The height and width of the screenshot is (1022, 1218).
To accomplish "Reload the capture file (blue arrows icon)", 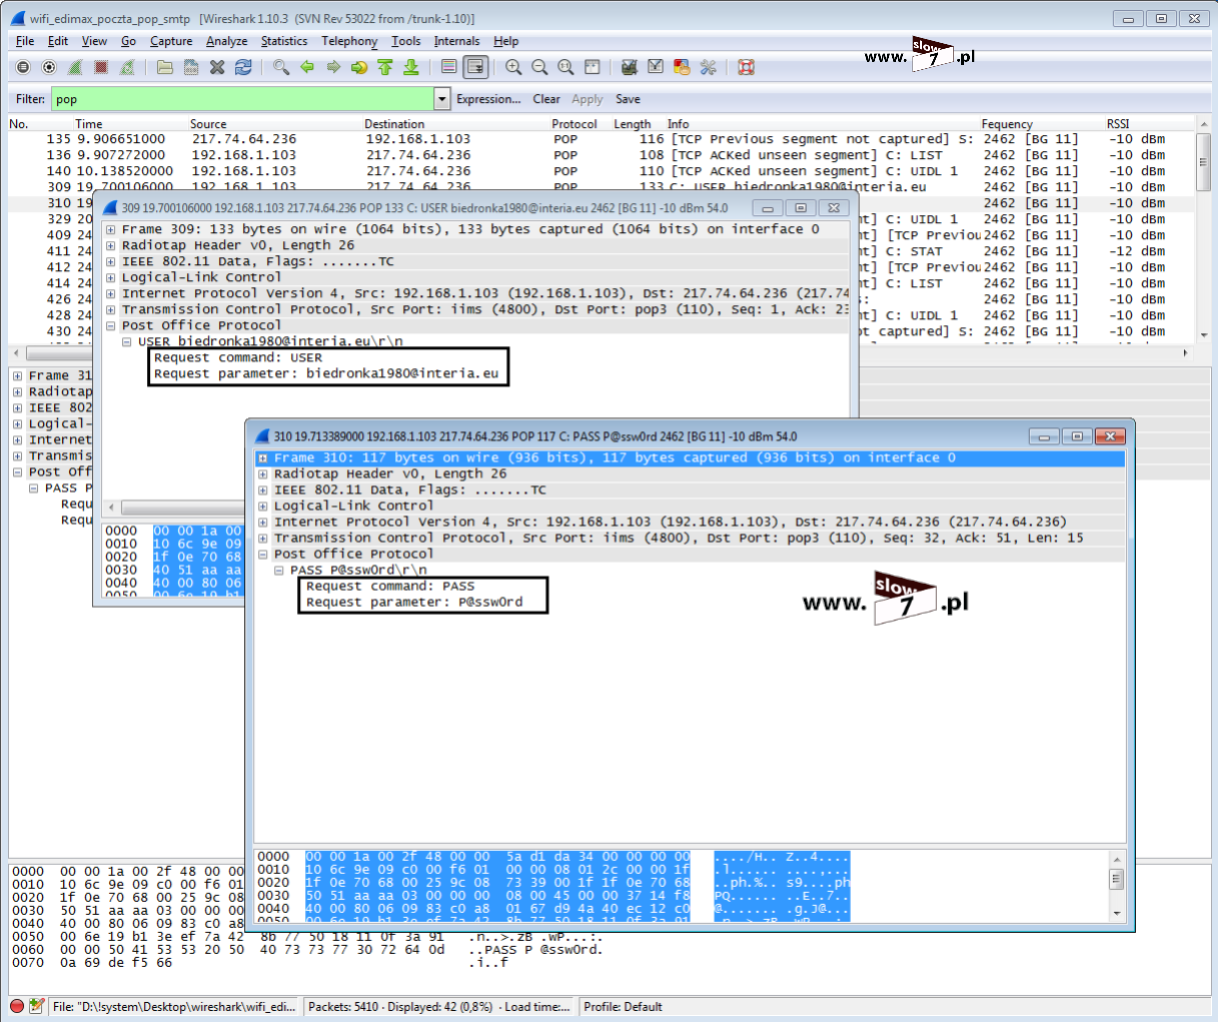I will [x=243, y=67].
